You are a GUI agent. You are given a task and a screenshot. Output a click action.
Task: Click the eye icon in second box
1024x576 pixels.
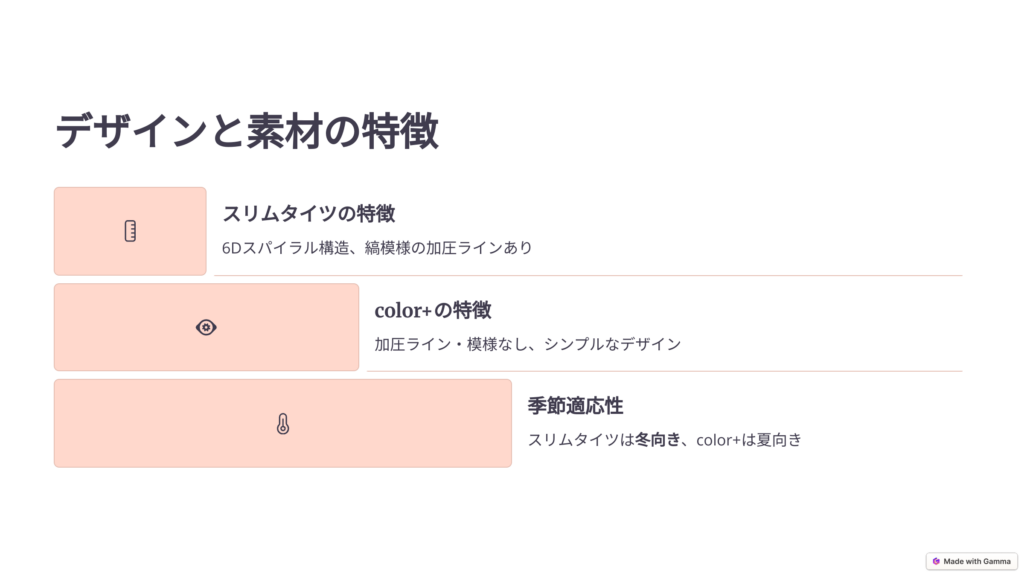(x=206, y=327)
